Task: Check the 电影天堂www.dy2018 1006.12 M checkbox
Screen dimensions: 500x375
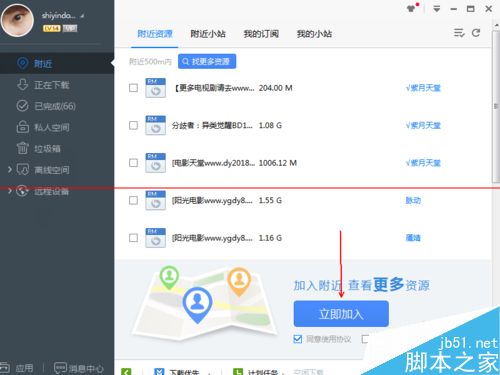Action: (x=133, y=163)
